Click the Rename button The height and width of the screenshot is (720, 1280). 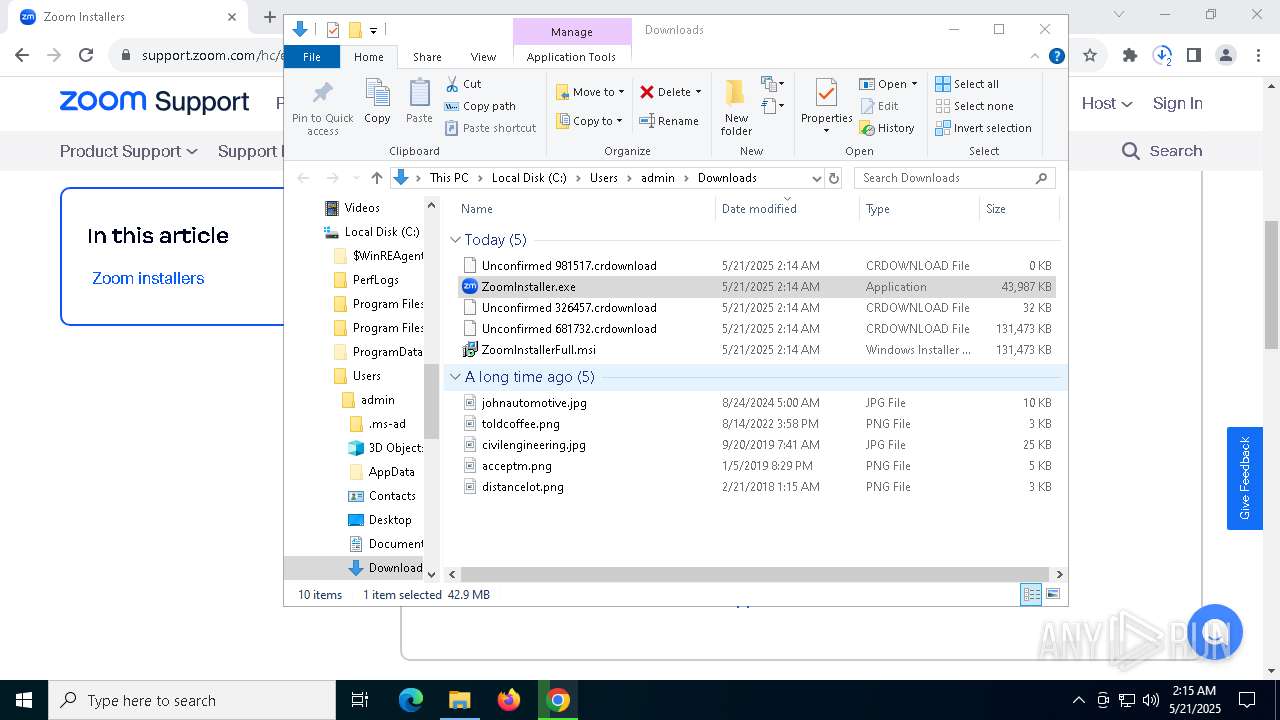click(x=669, y=121)
